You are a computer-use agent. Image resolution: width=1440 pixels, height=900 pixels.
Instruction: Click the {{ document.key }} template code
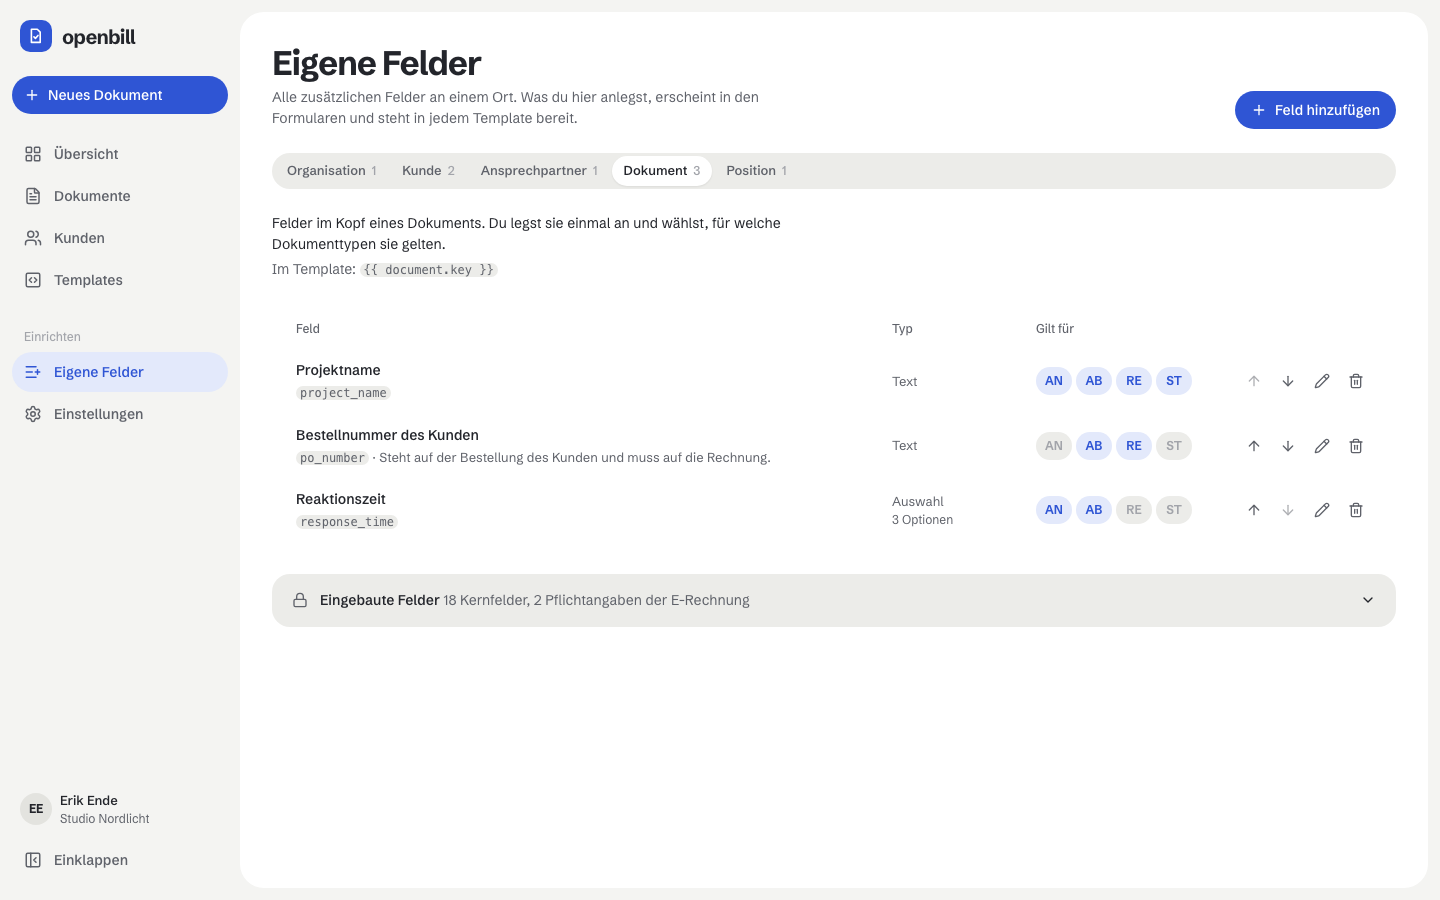(x=429, y=270)
